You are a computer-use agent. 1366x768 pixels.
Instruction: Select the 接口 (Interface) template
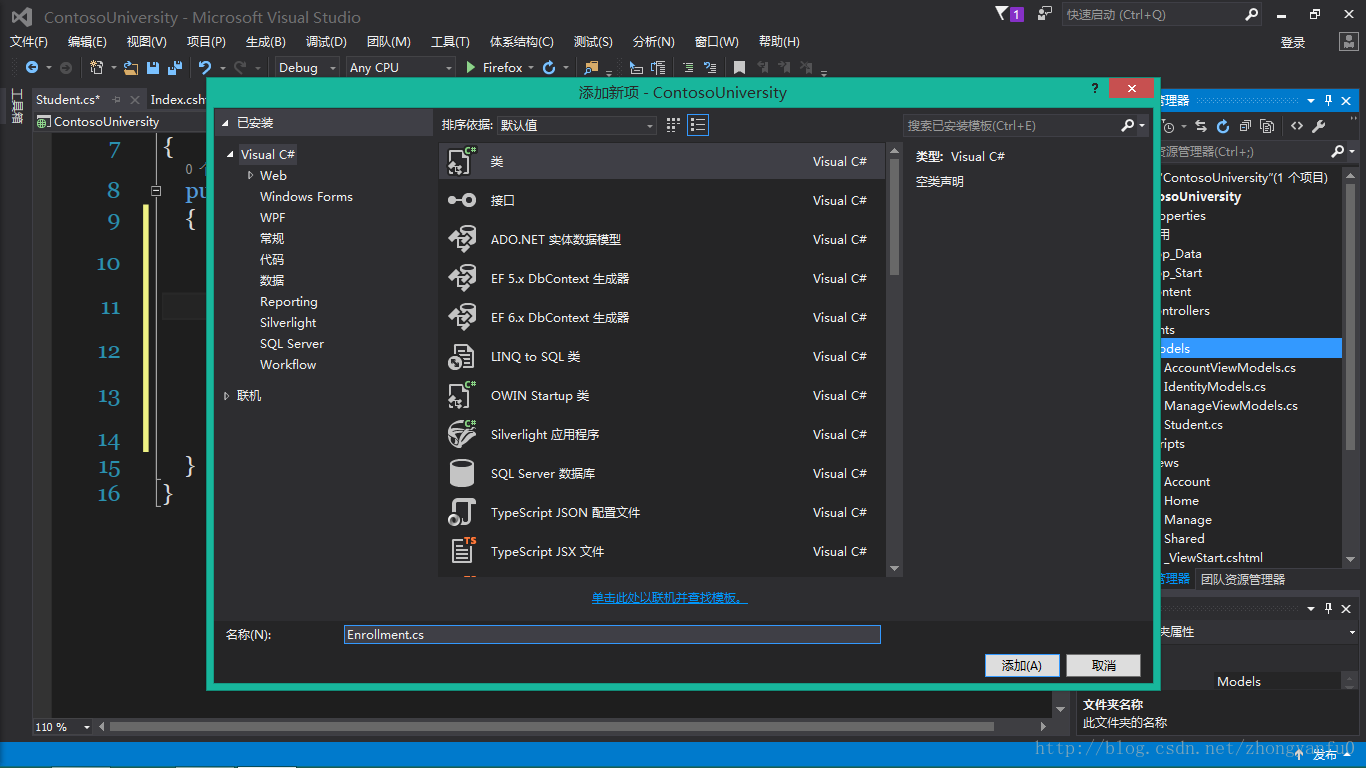coord(662,200)
